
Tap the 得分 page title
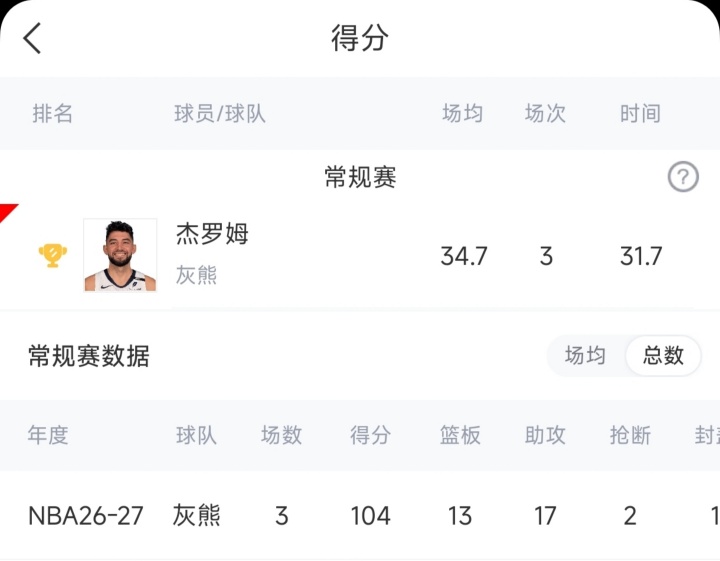(360, 38)
